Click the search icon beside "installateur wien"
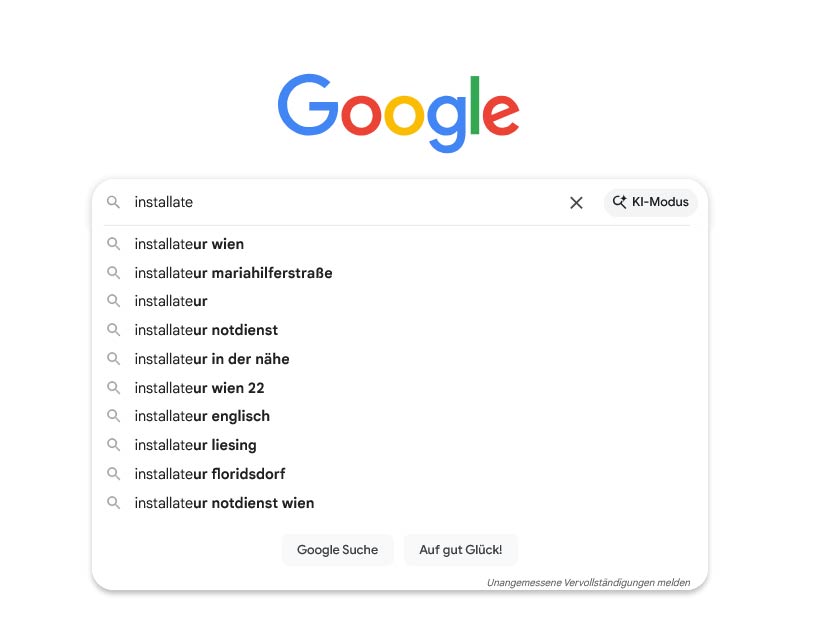This screenshot has height=632, width=824. [114, 244]
